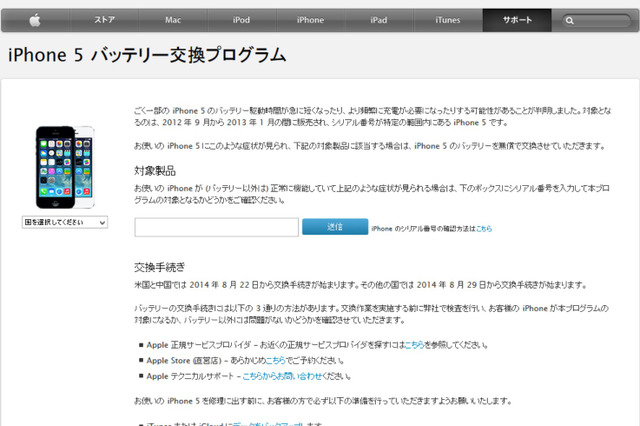Open the Mac nav item

click(173, 20)
